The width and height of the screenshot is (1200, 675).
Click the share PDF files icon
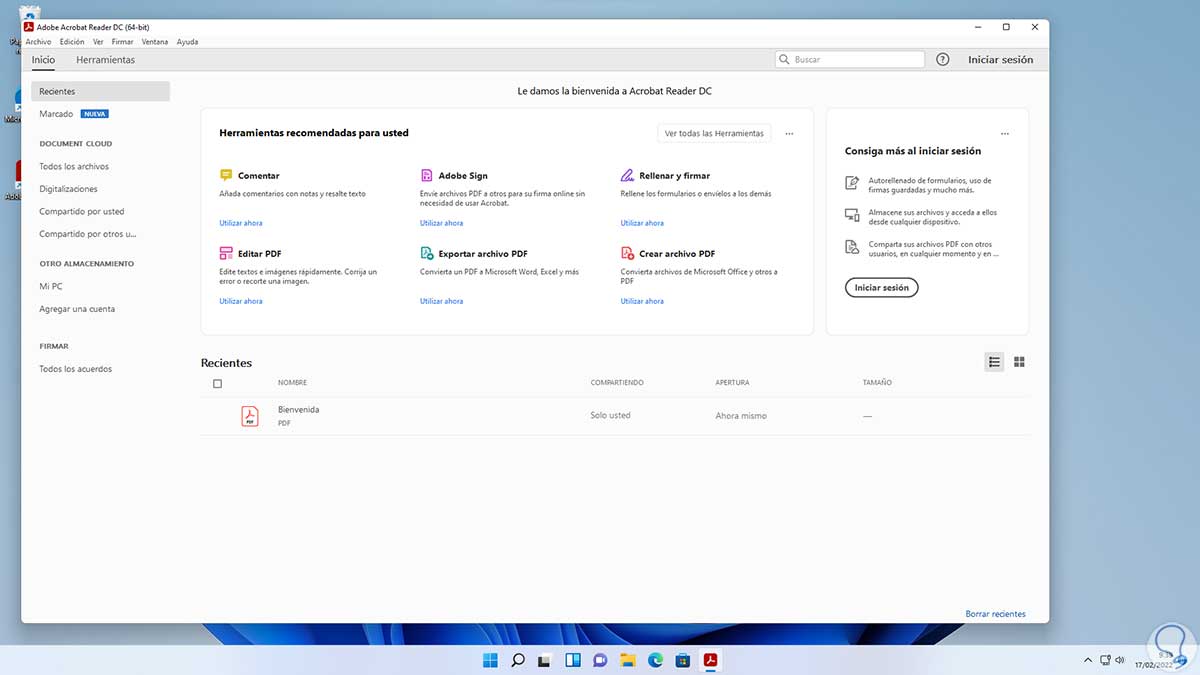pos(852,246)
